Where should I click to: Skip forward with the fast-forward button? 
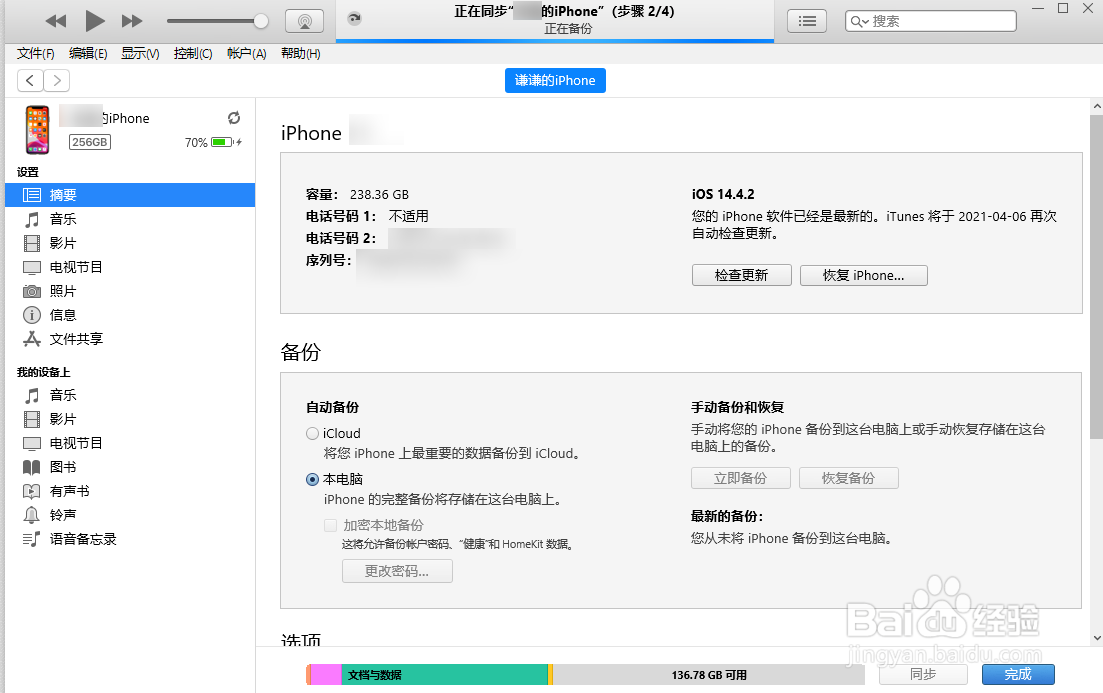tap(132, 21)
